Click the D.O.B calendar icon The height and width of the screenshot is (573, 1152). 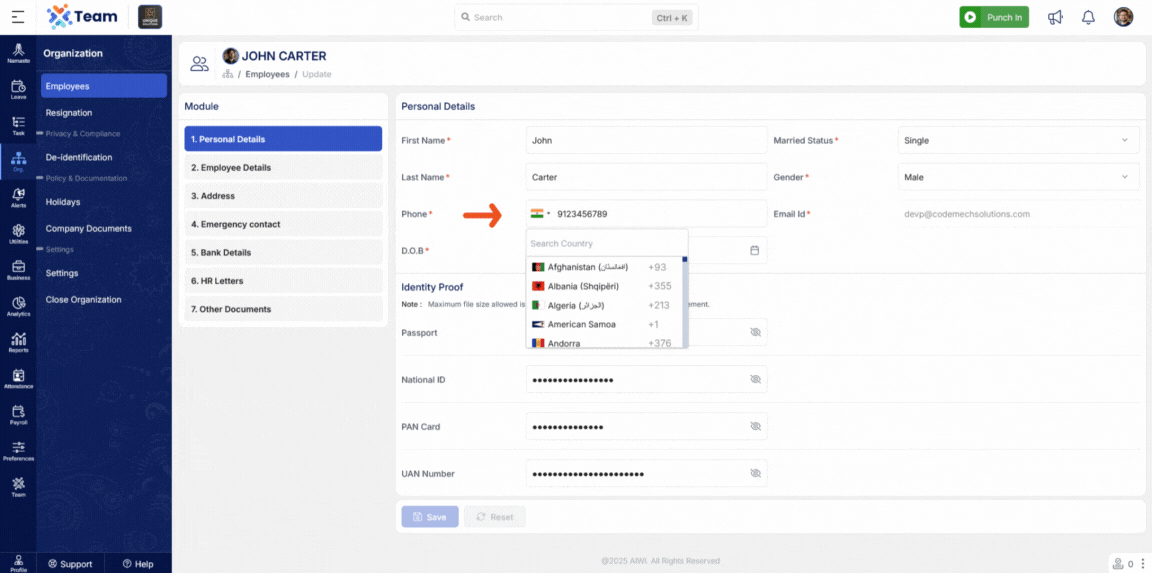pyautogui.click(x=755, y=250)
